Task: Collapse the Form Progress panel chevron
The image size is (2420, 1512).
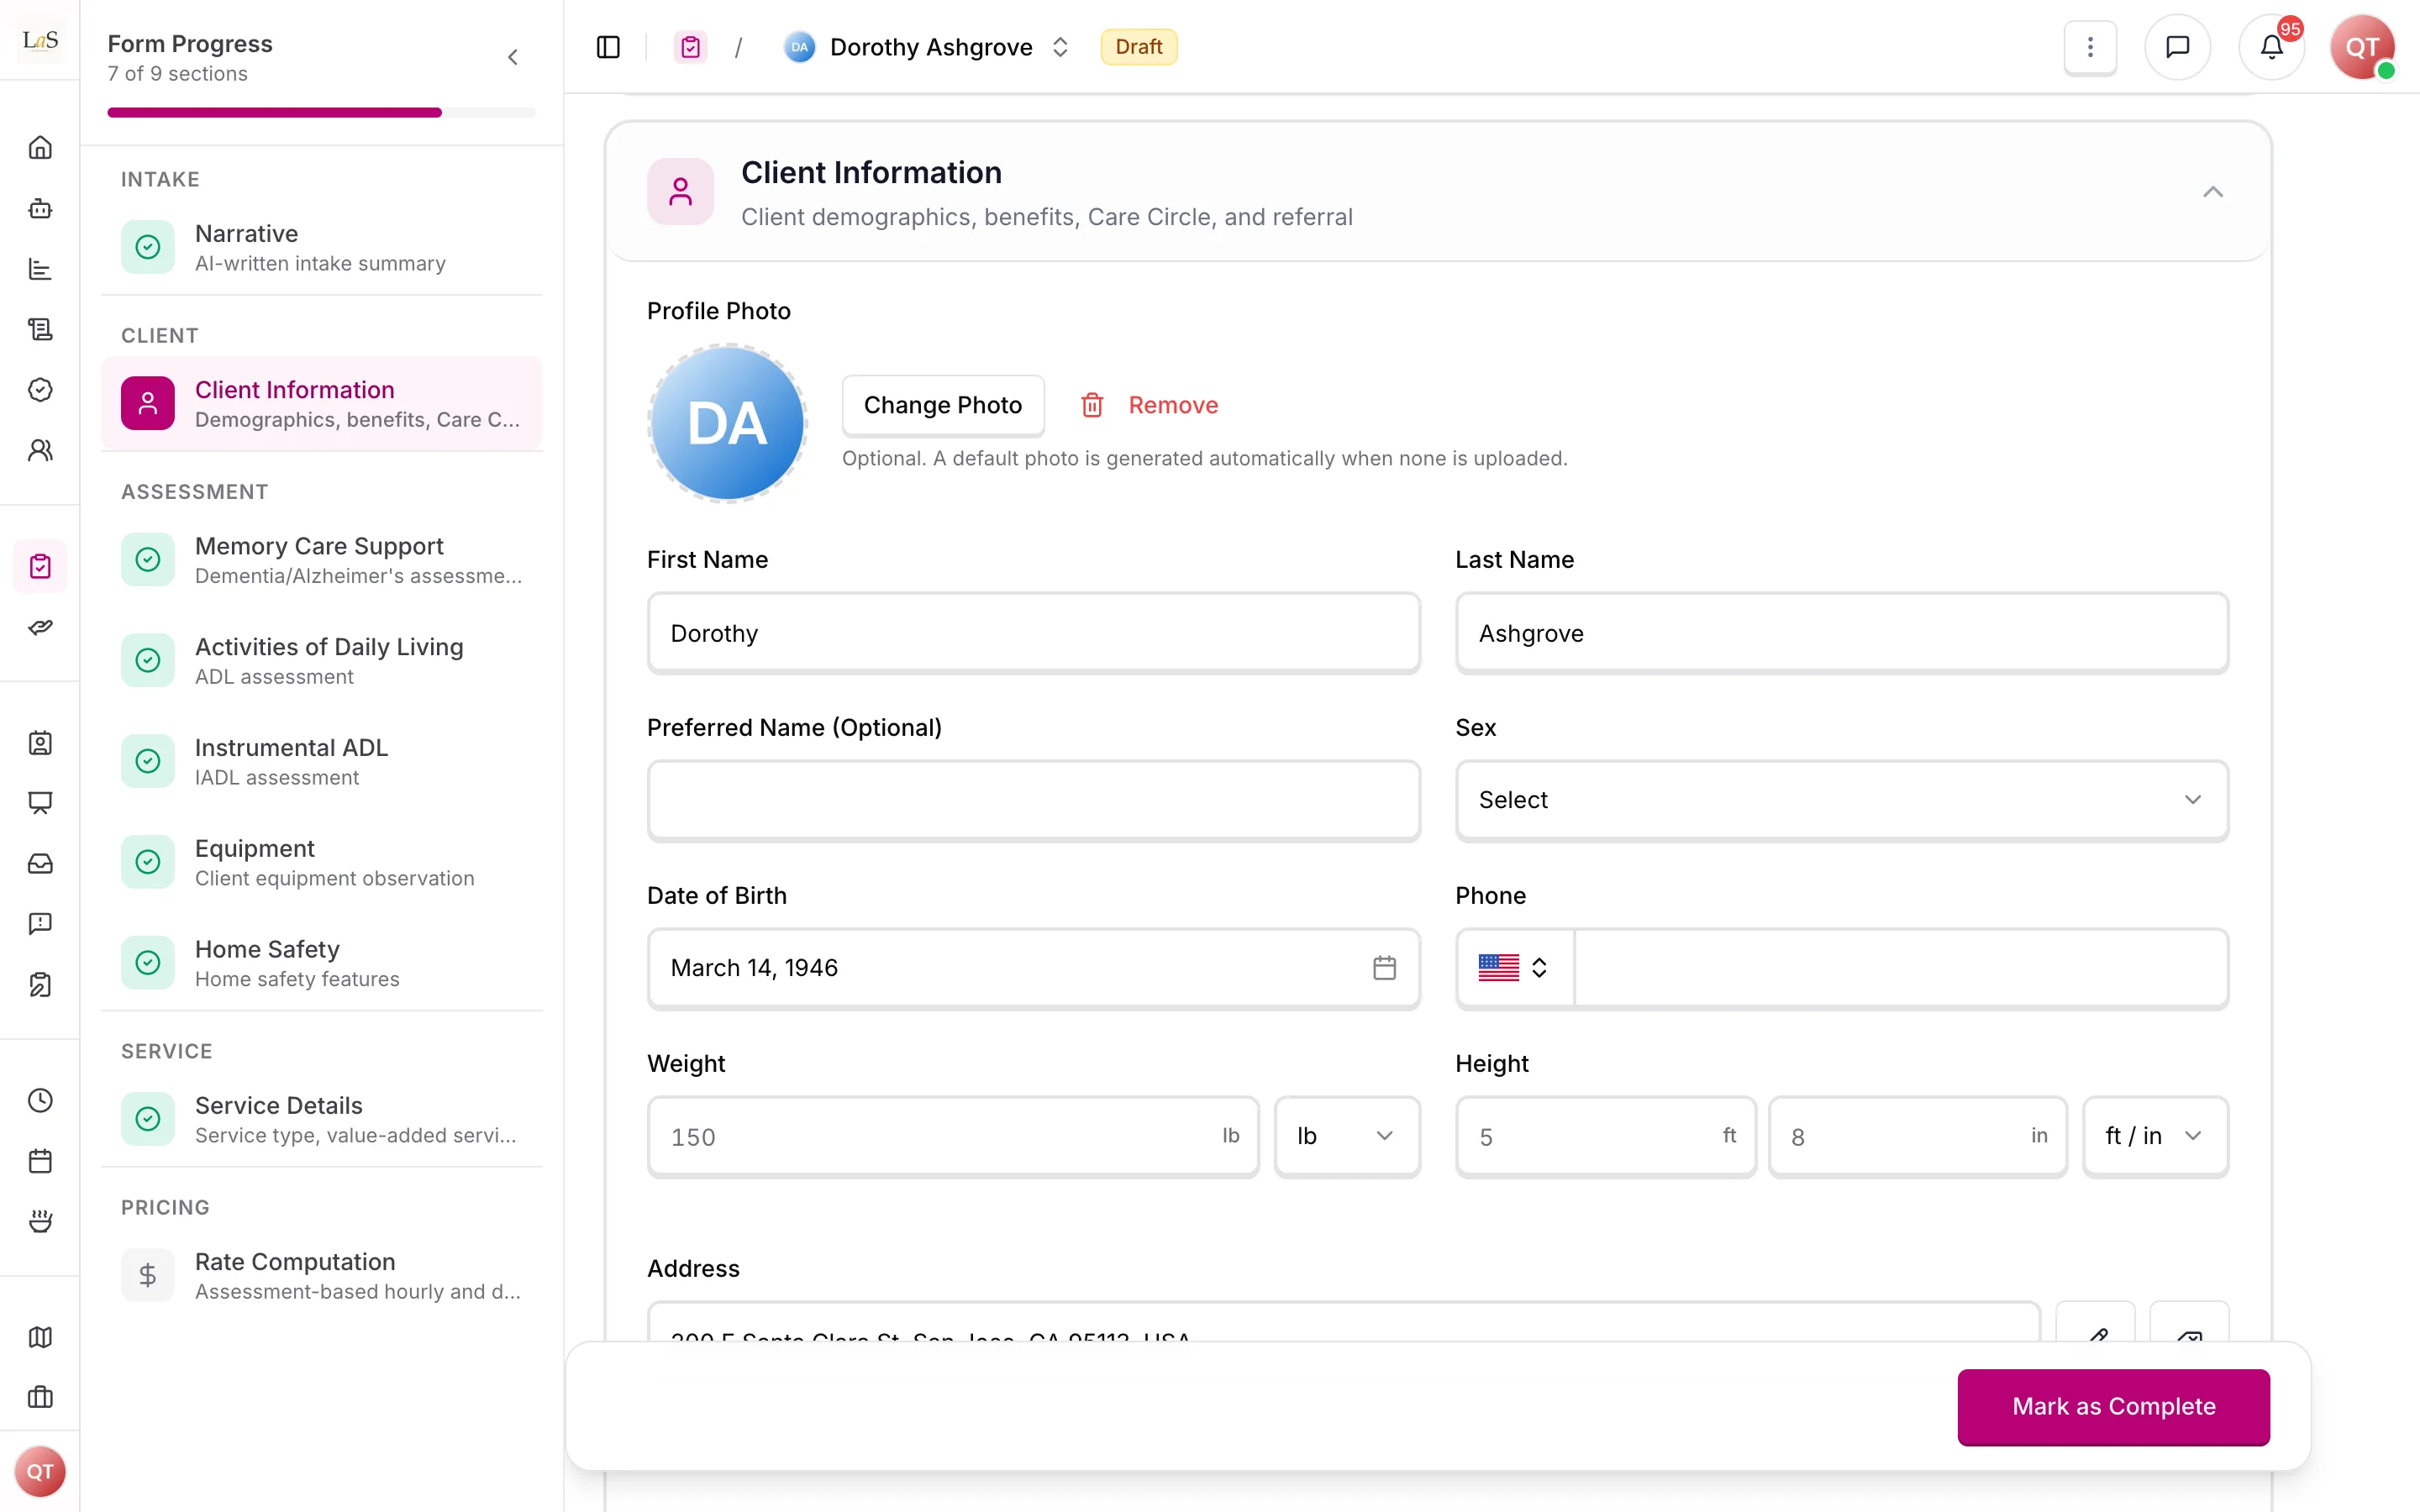Action: coord(513,58)
